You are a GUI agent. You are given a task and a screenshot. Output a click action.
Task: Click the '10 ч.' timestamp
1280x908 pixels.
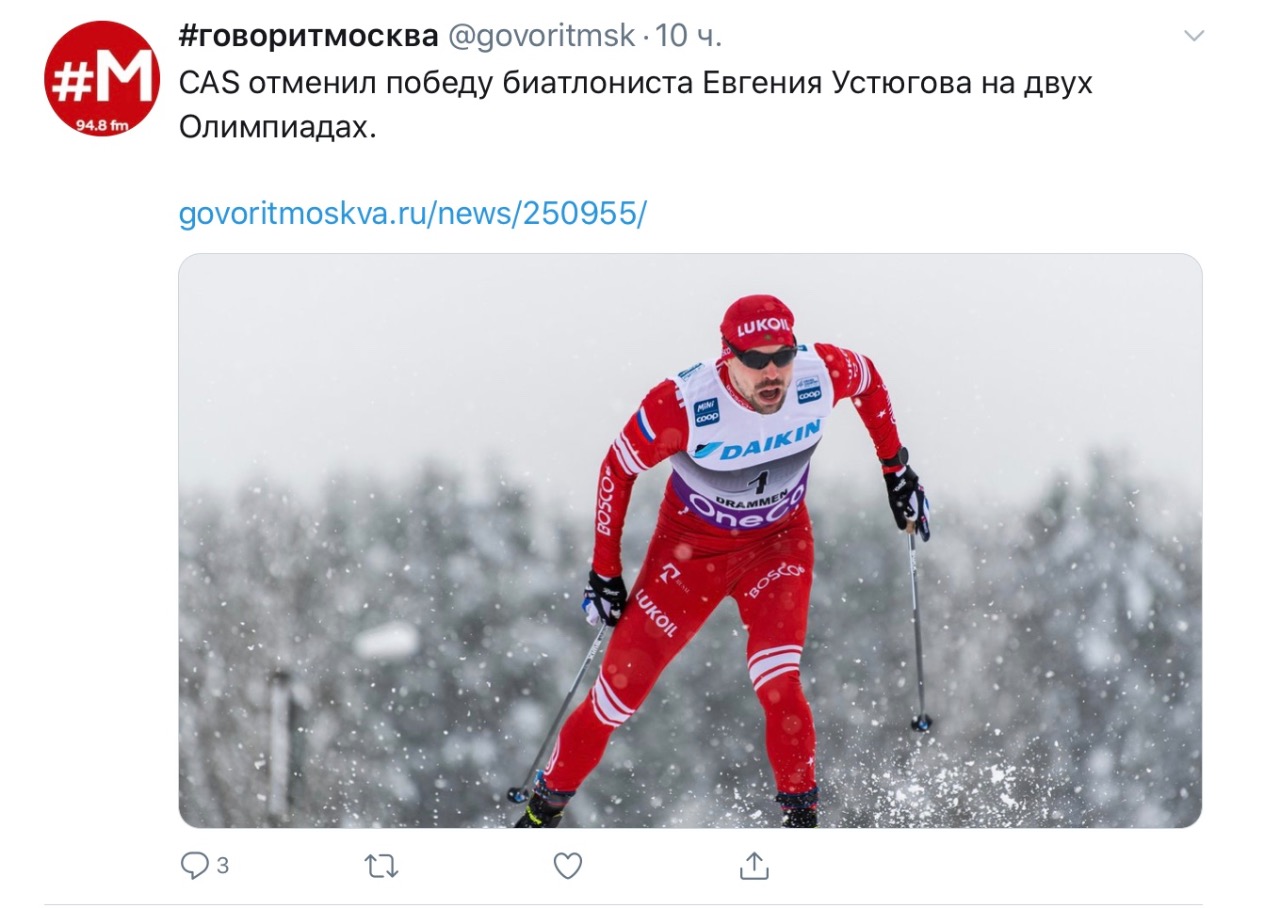689,36
